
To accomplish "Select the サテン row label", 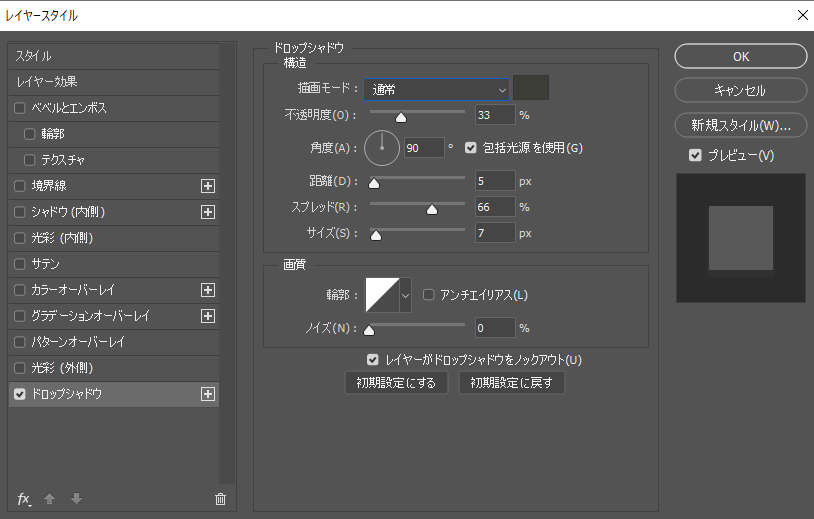I will [46, 264].
